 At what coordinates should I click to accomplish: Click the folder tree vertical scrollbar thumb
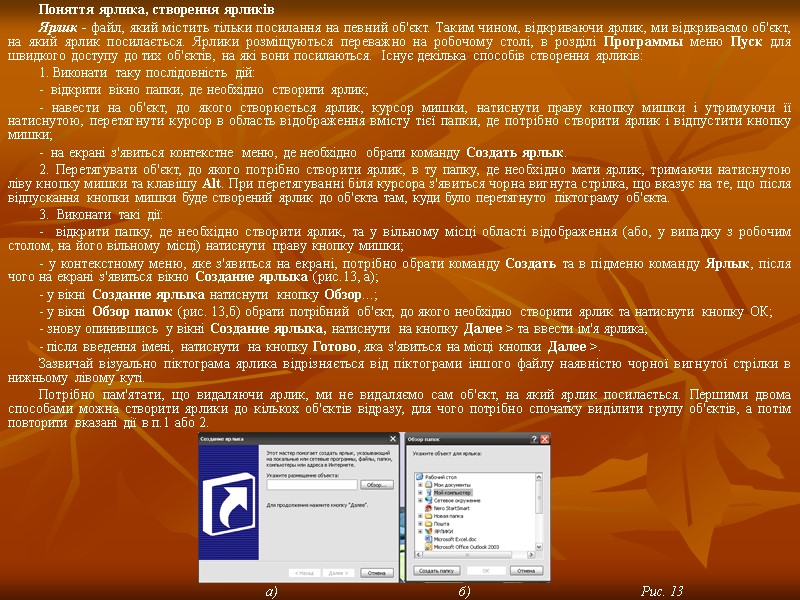pyautogui.click(x=539, y=497)
